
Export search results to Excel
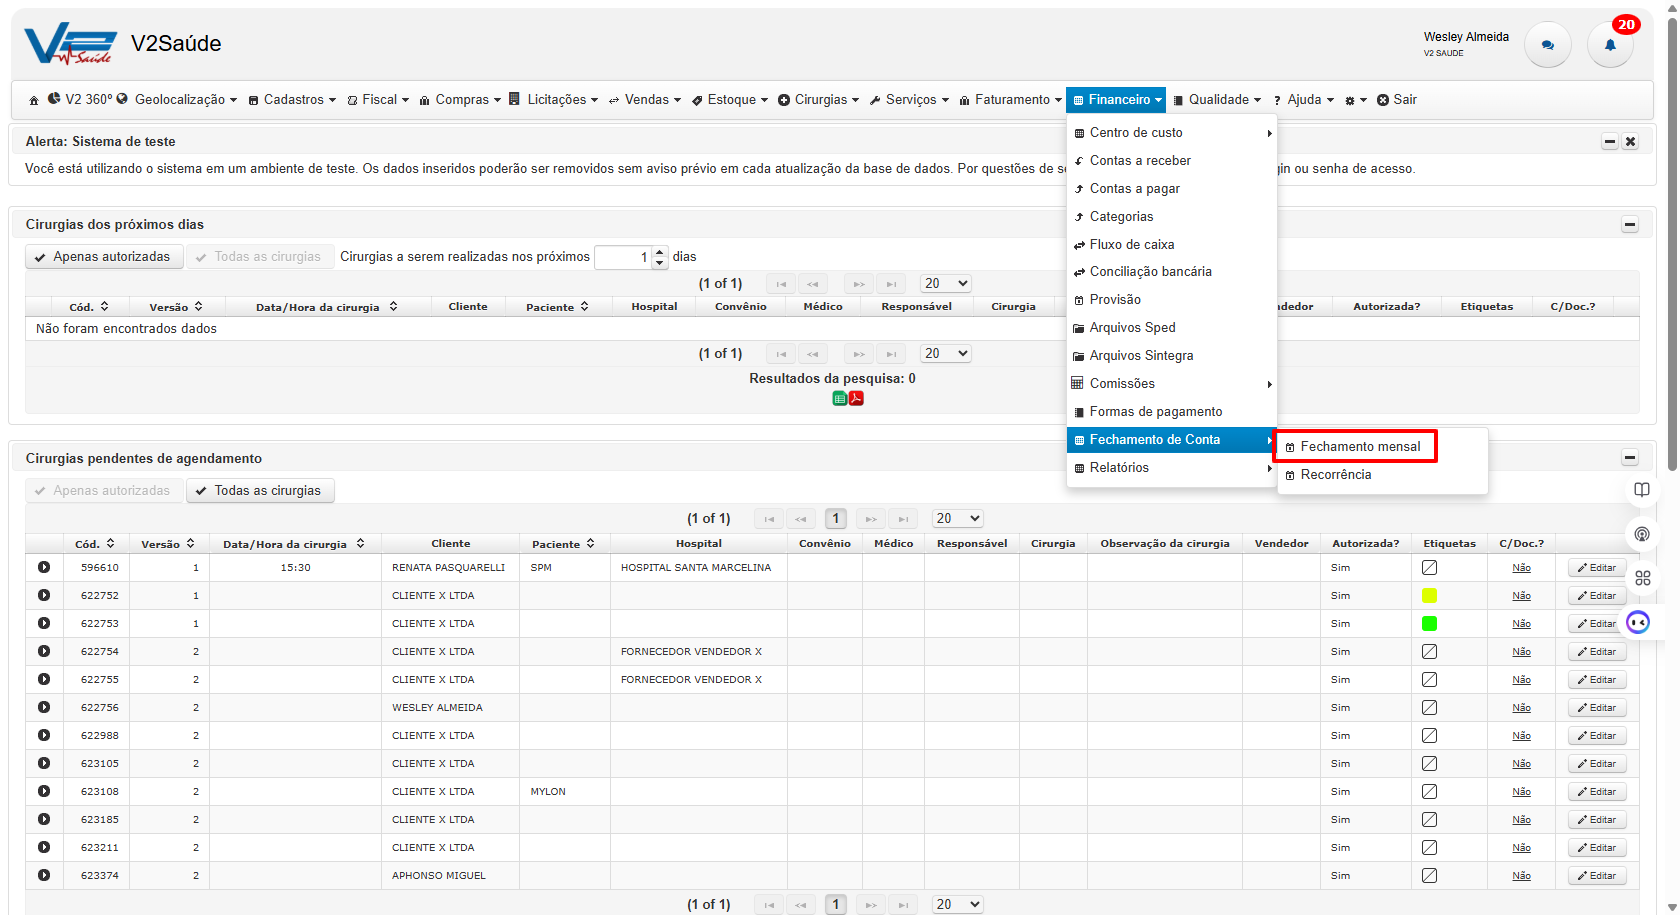(x=840, y=398)
